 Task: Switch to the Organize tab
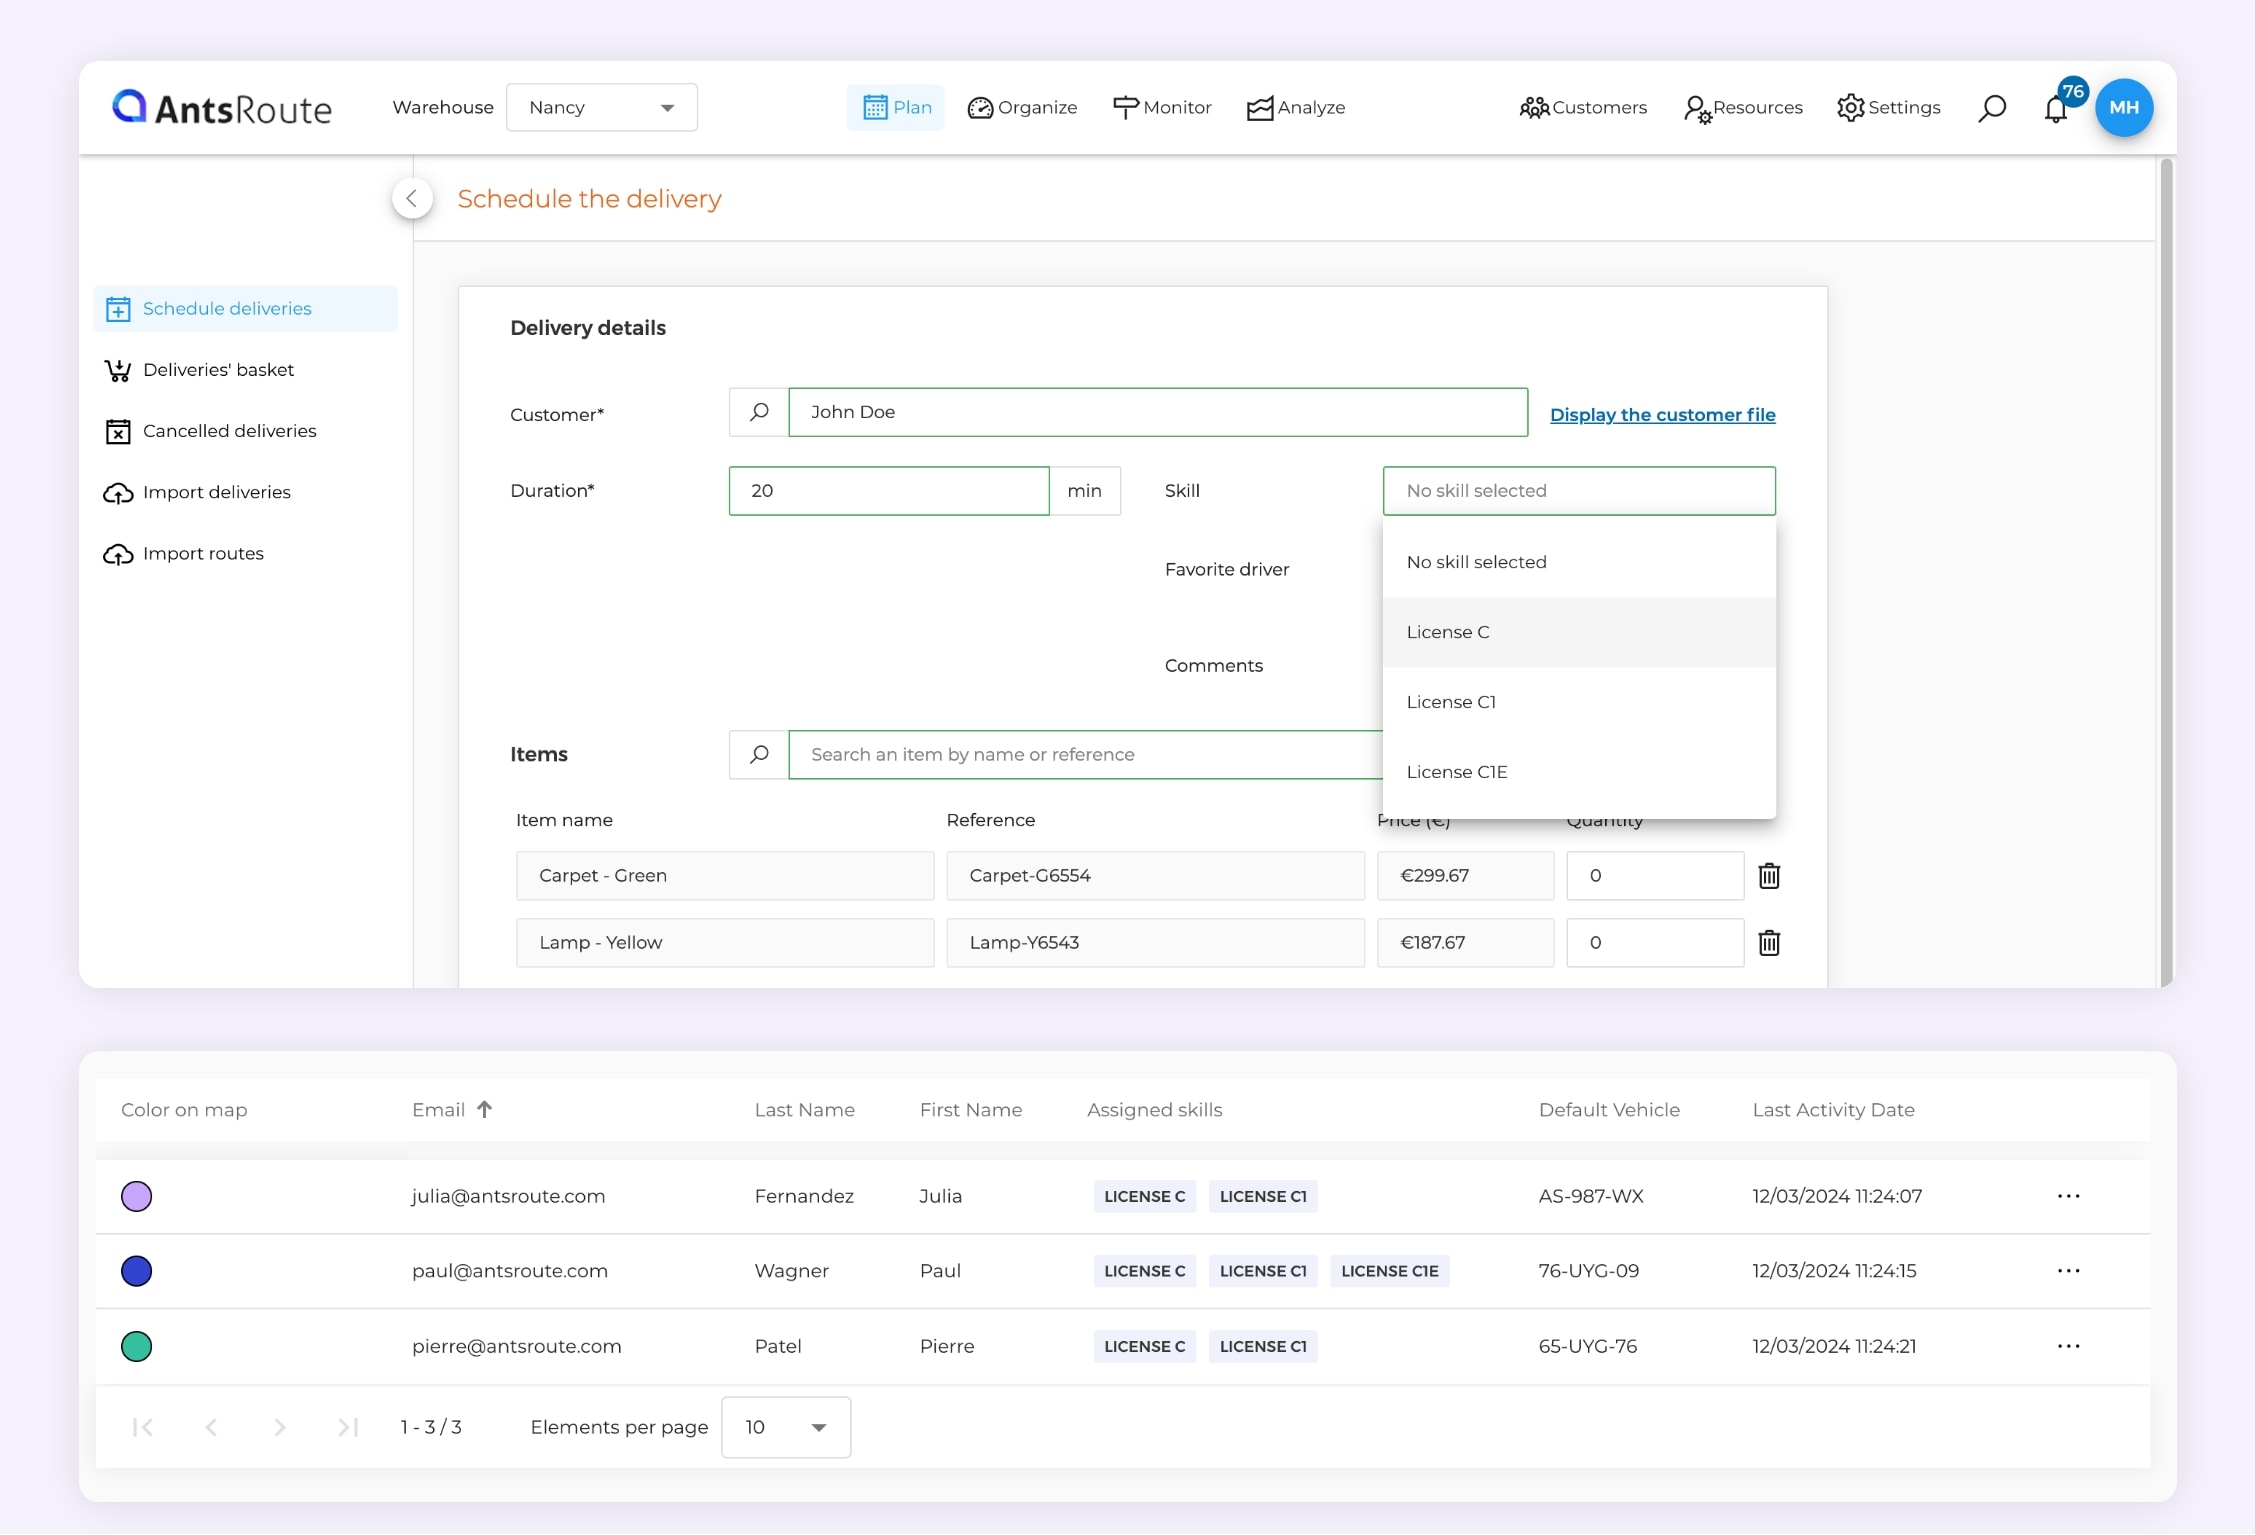1022,108
